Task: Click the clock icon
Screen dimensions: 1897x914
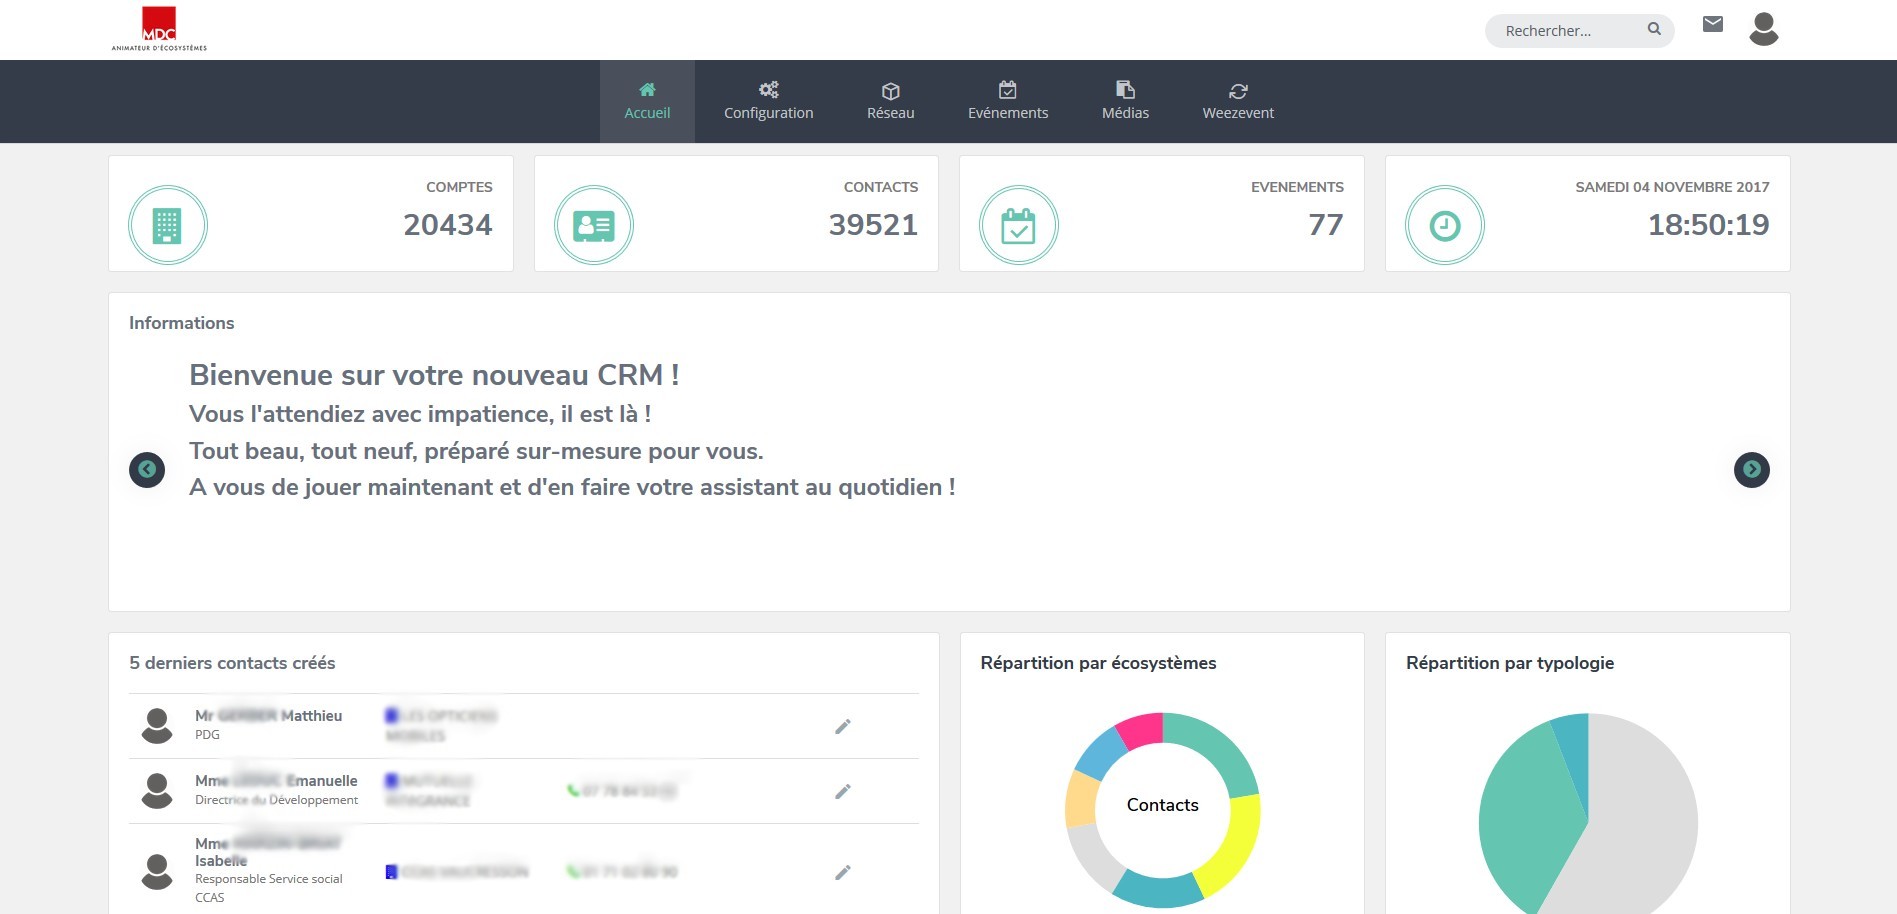Action: click(x=1444, y=226)
